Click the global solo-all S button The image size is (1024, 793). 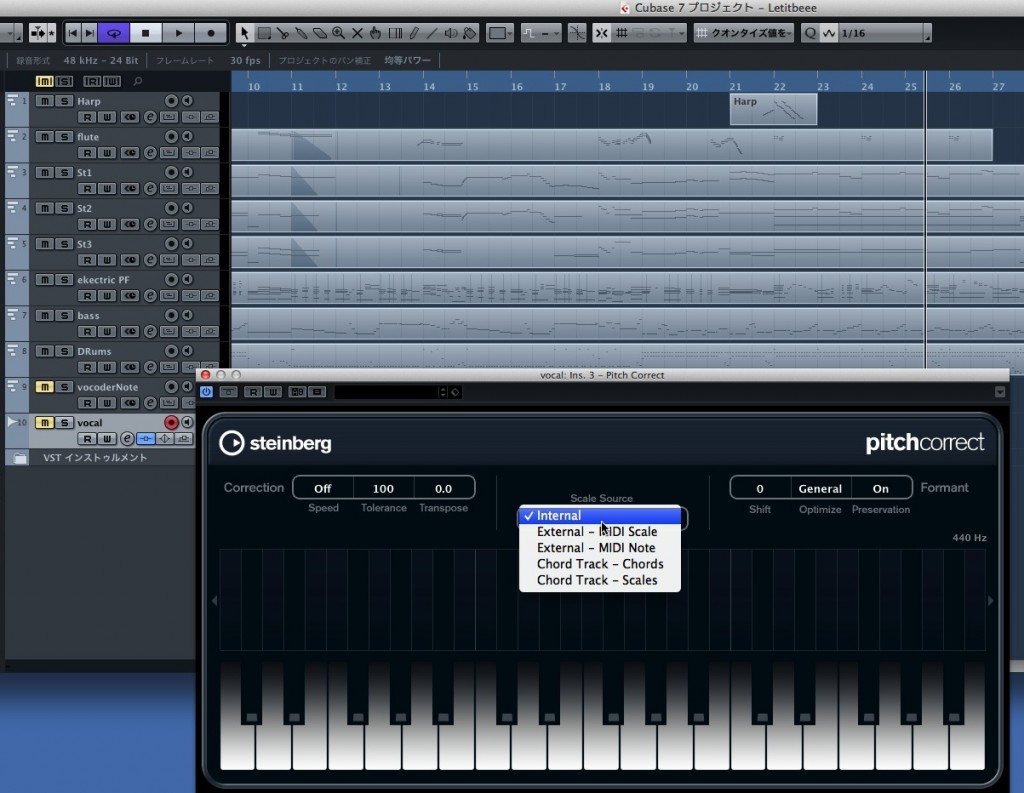[x=64, y=81]
